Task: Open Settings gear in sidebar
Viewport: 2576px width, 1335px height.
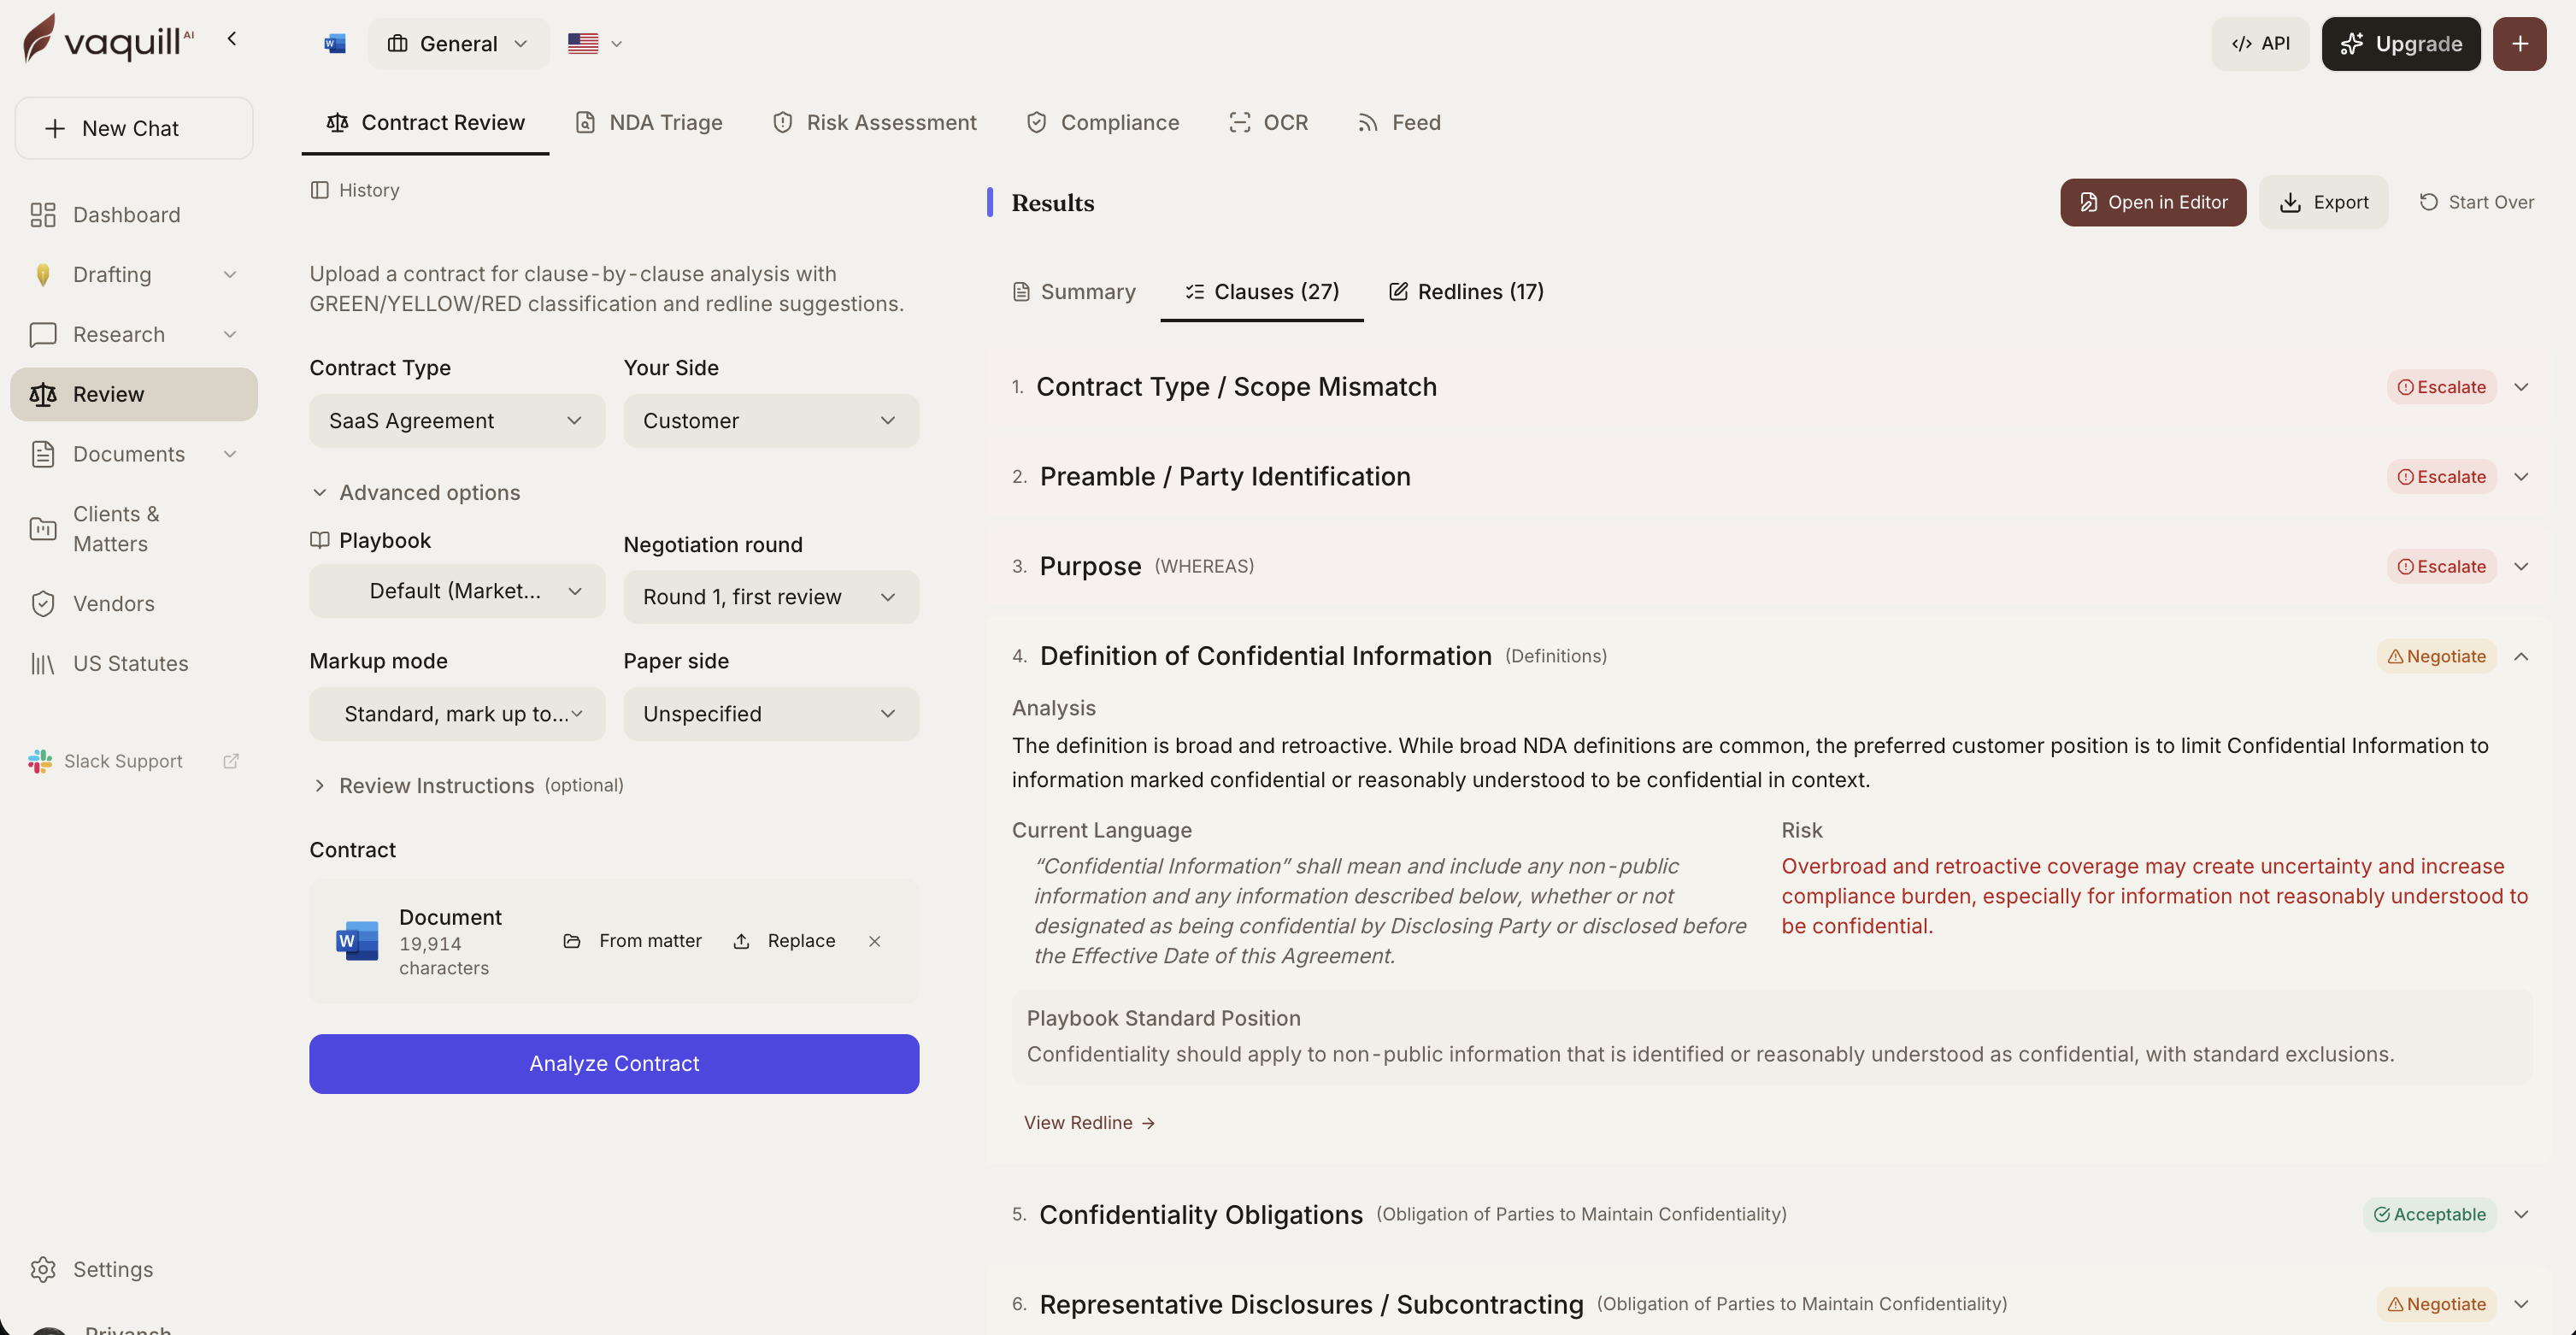Action: (x=43, y=1269)
